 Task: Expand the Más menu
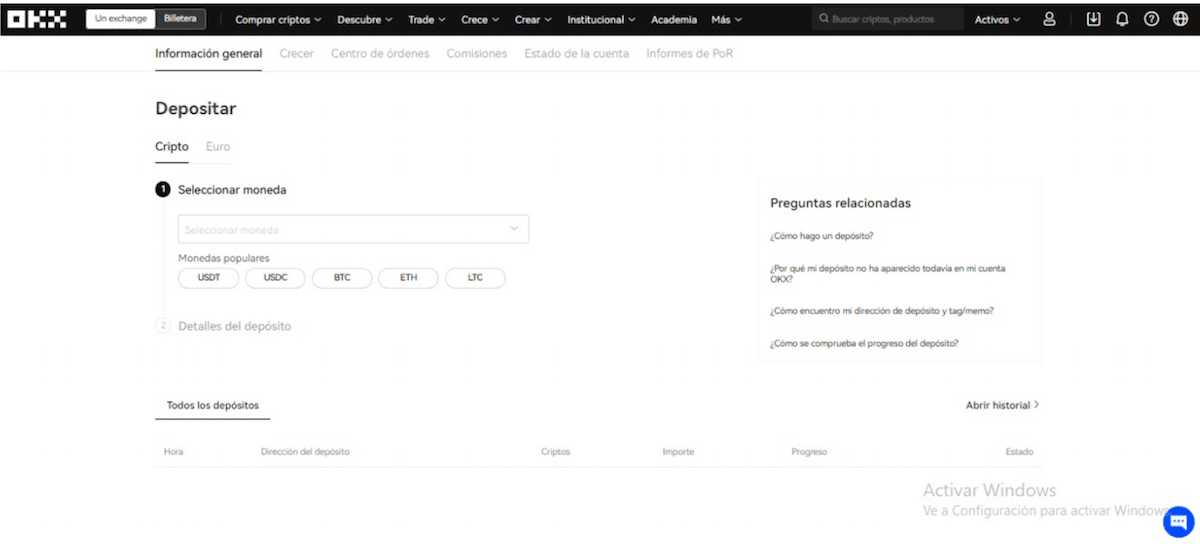(x=727, y=20)
